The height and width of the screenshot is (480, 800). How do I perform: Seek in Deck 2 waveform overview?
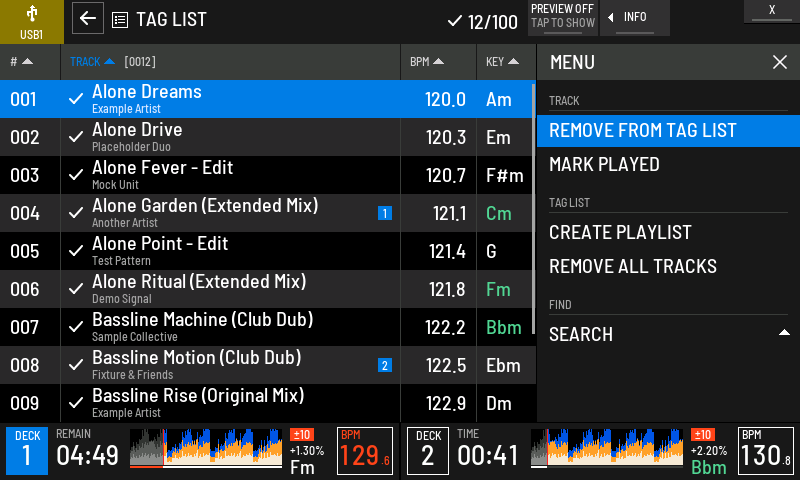(x=607, y=448)
